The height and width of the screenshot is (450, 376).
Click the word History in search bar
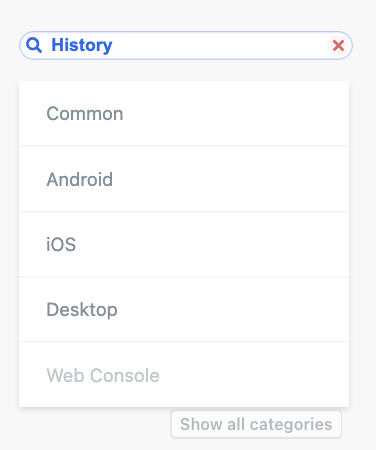(x=82, y=45)
